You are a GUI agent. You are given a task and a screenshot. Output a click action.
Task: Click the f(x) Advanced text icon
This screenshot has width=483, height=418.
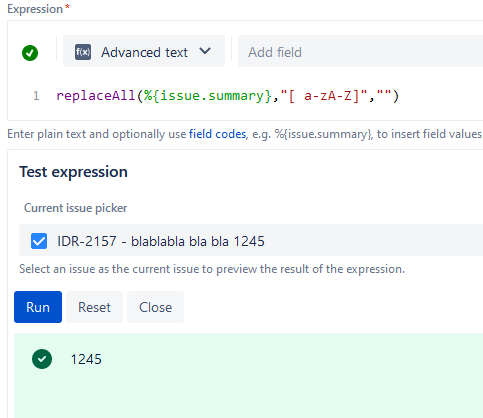click(83, 52)
